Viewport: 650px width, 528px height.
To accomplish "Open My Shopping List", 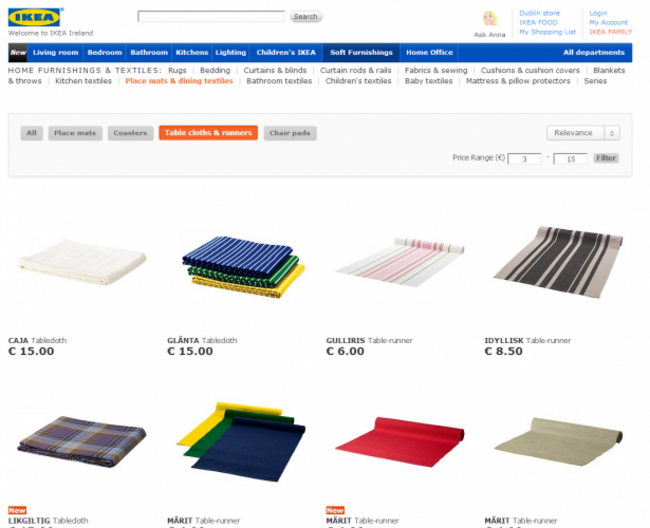I will [548, 32].
